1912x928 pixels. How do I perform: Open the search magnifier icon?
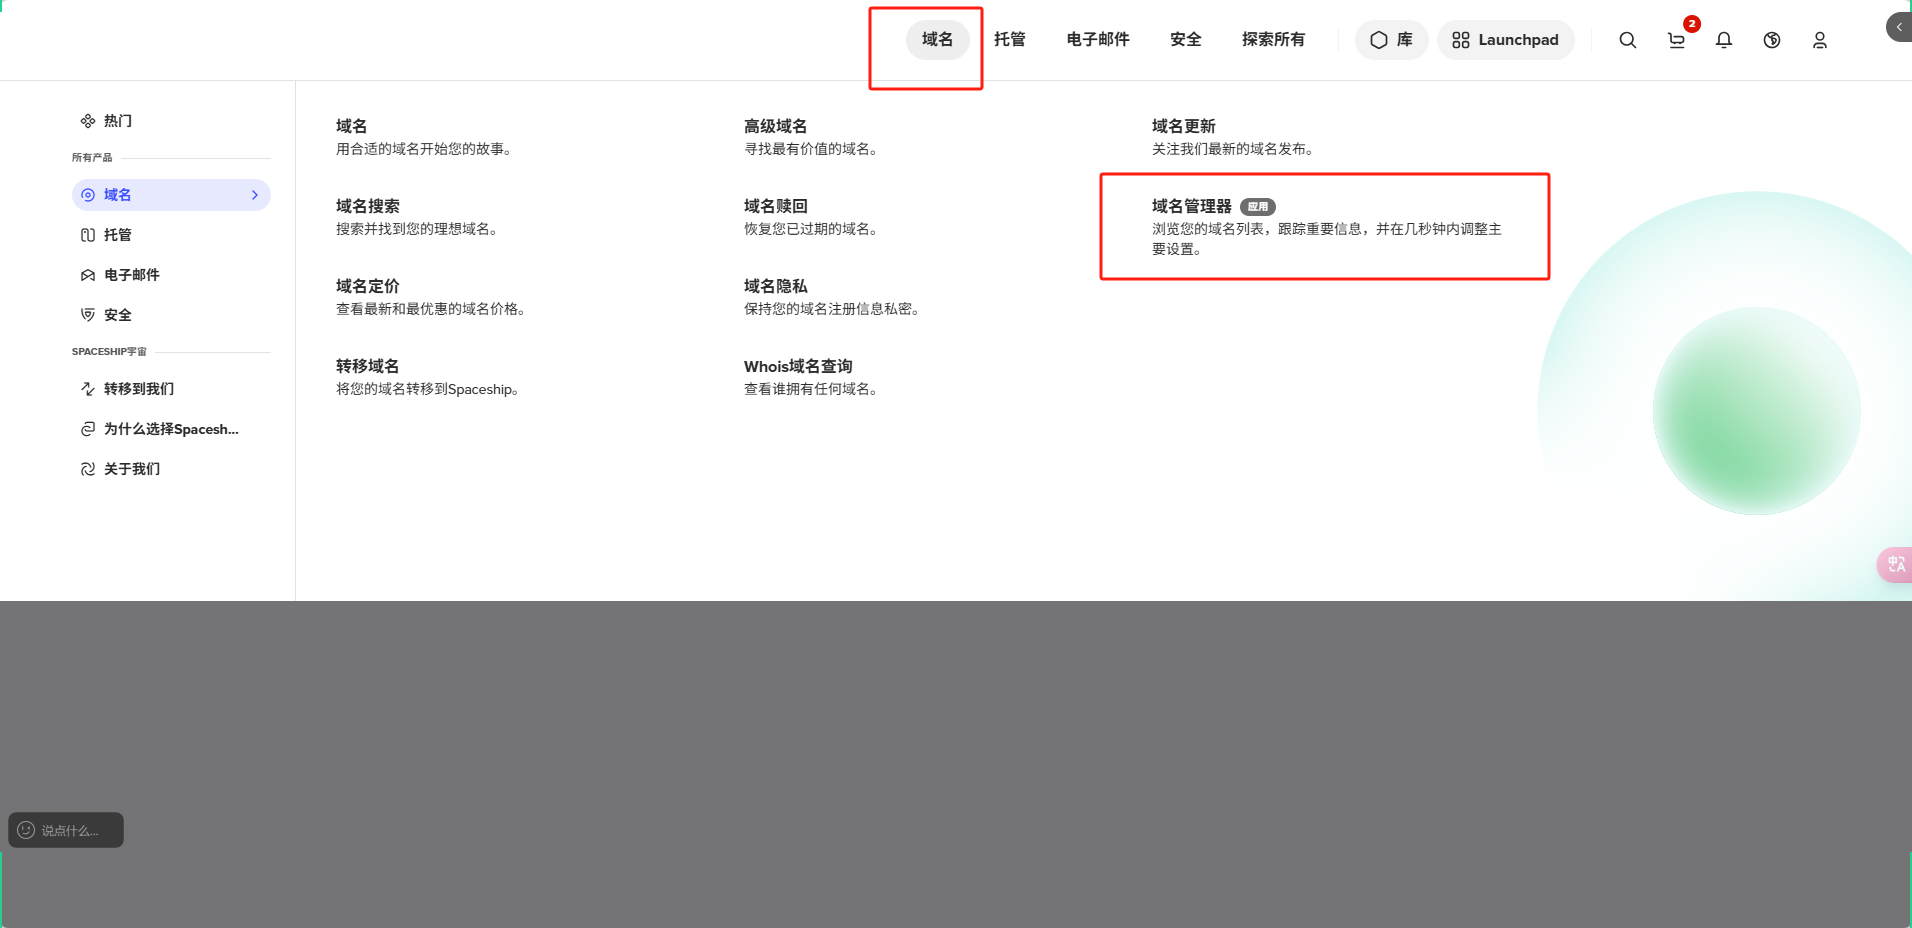point(1627,40)
